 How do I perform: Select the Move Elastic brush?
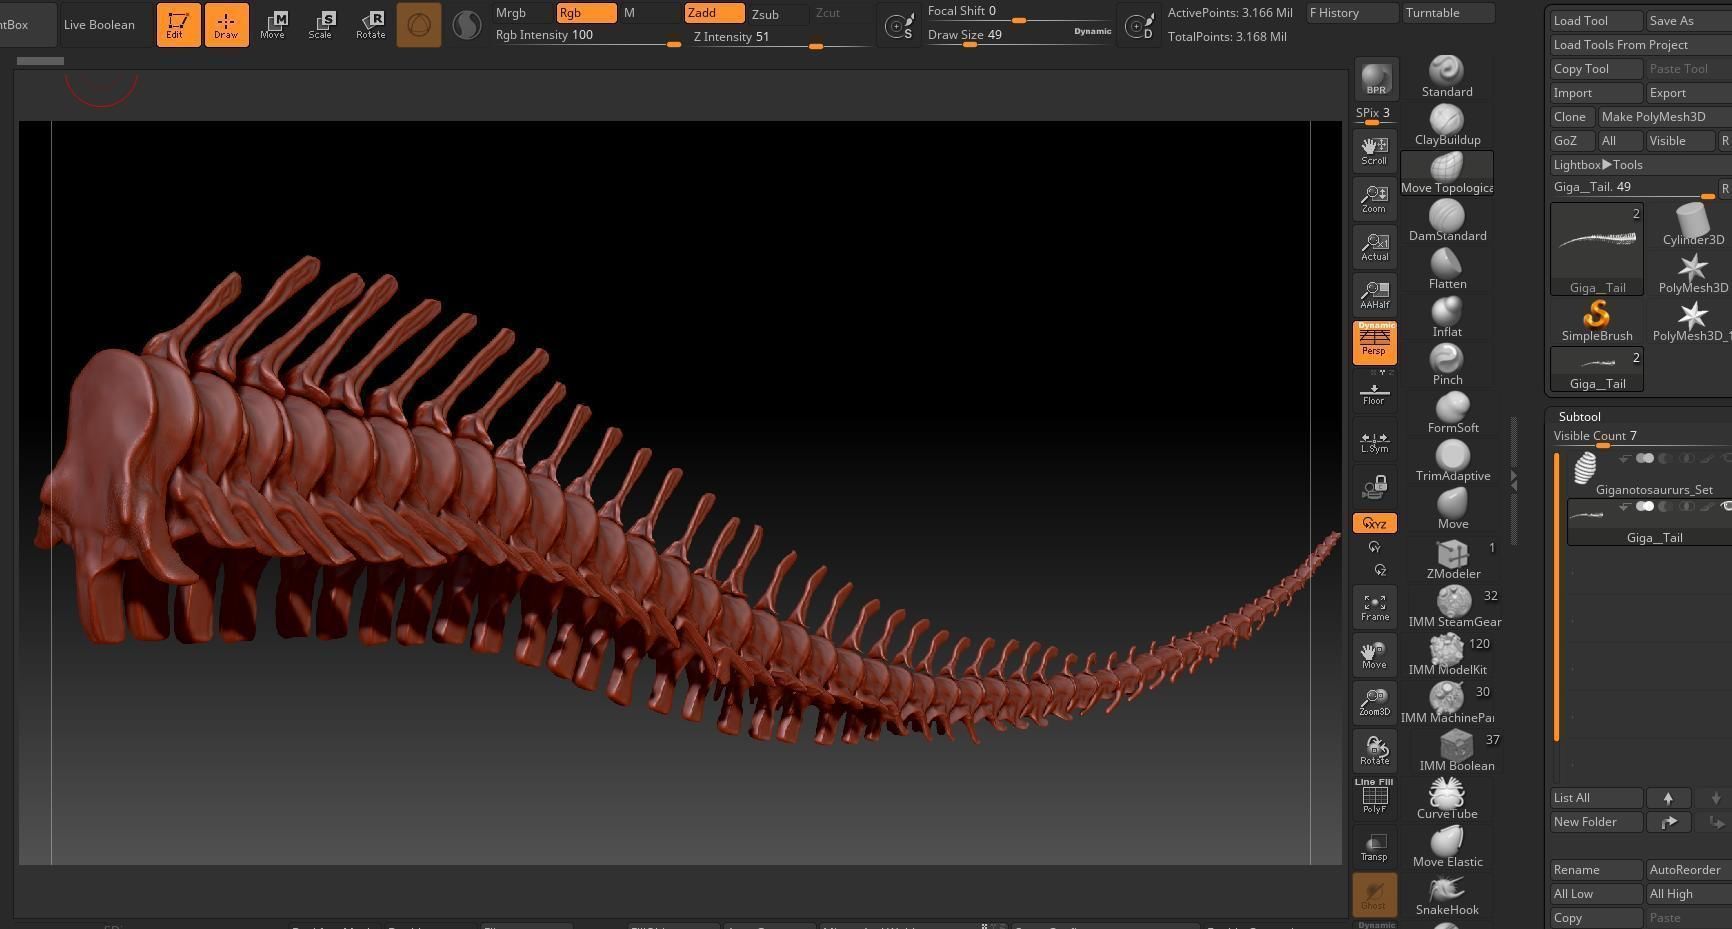point(1447,847)
